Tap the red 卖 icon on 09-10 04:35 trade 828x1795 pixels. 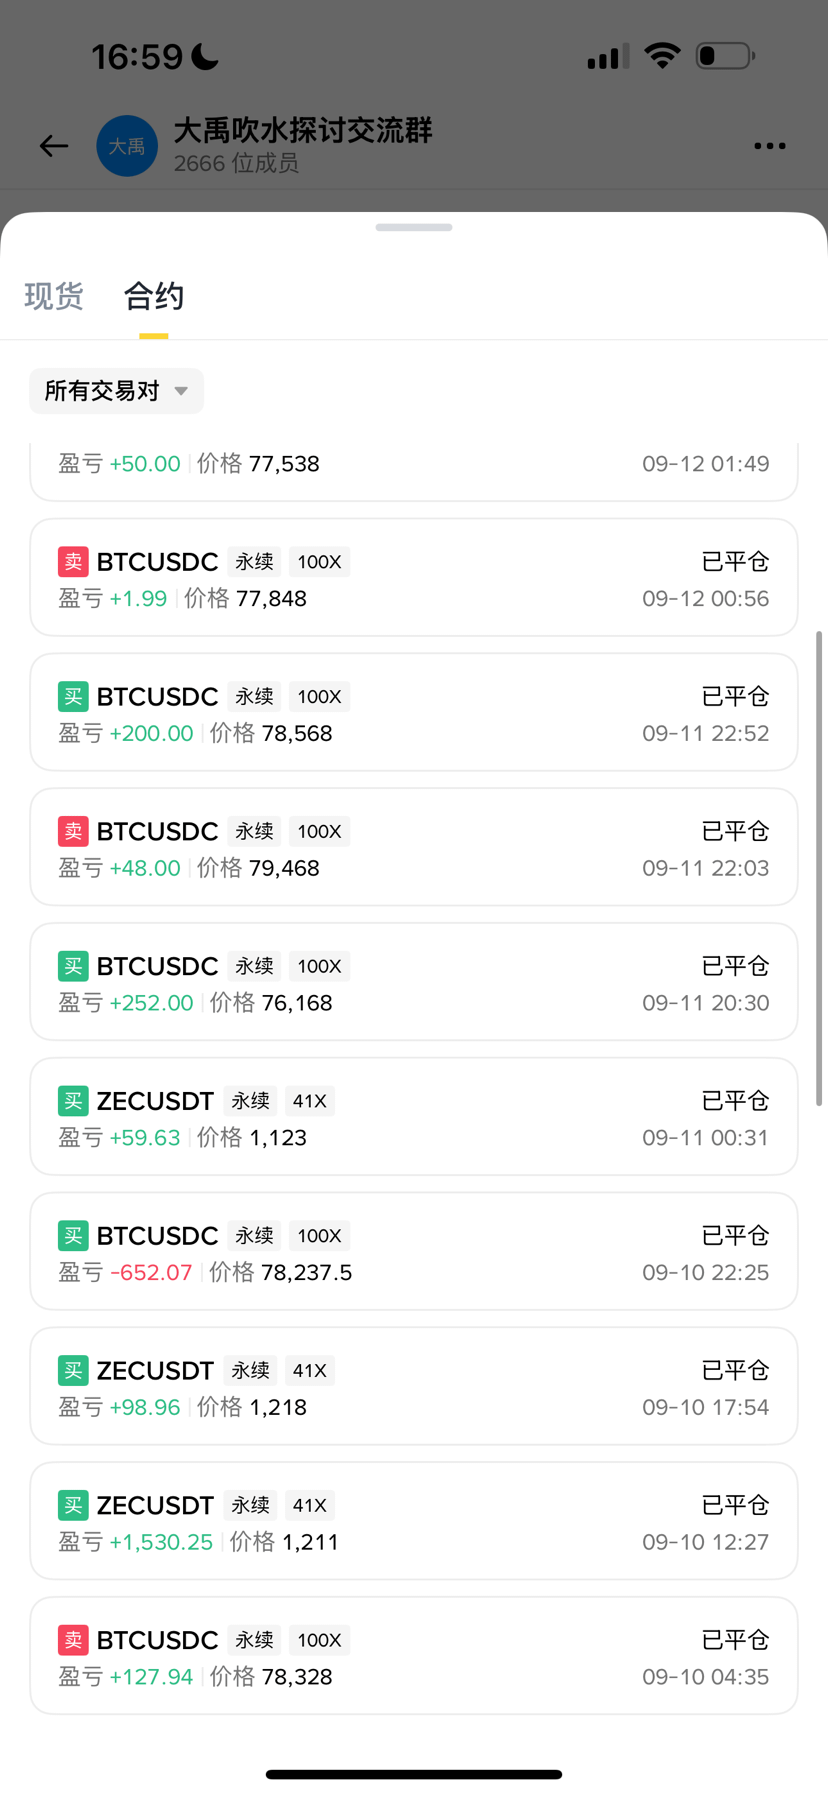pos(73,1640)
